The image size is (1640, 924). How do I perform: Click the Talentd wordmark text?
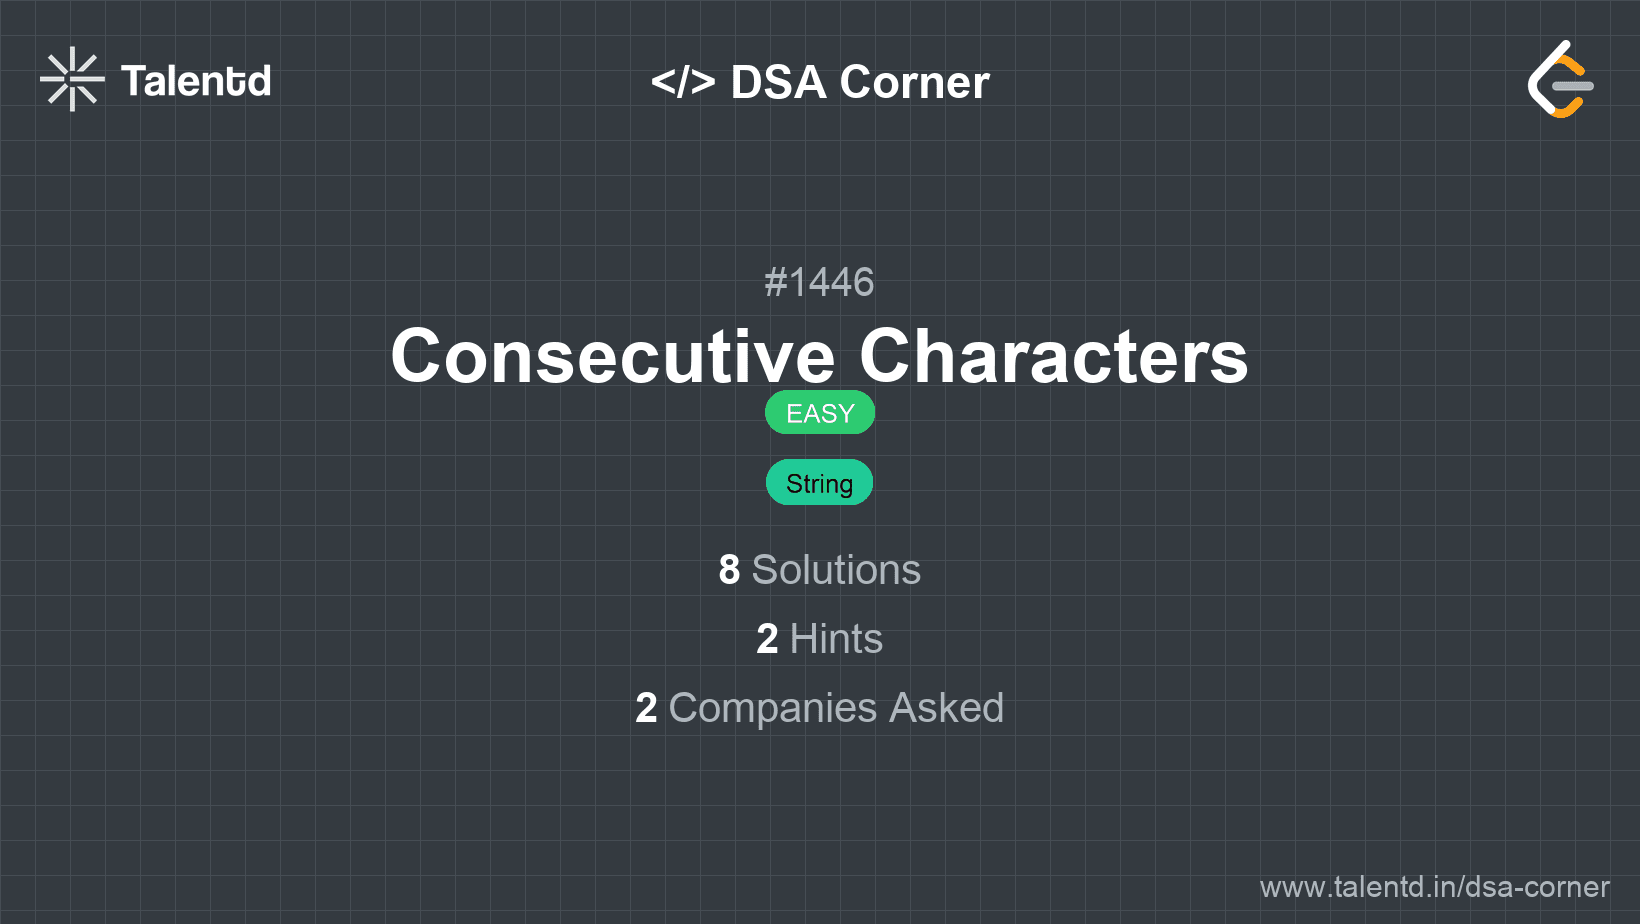point(196,81)
